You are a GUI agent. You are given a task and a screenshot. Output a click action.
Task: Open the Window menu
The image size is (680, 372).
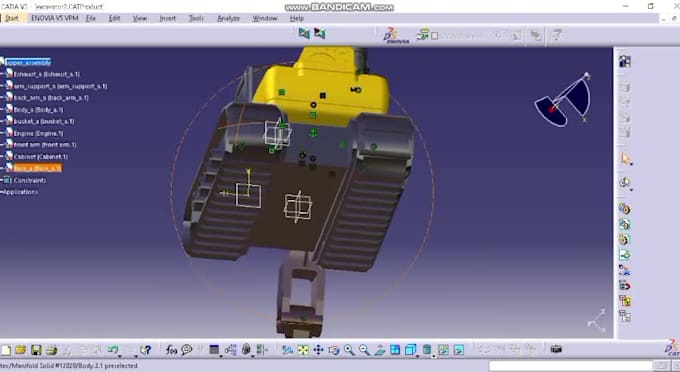coord(265,18)
